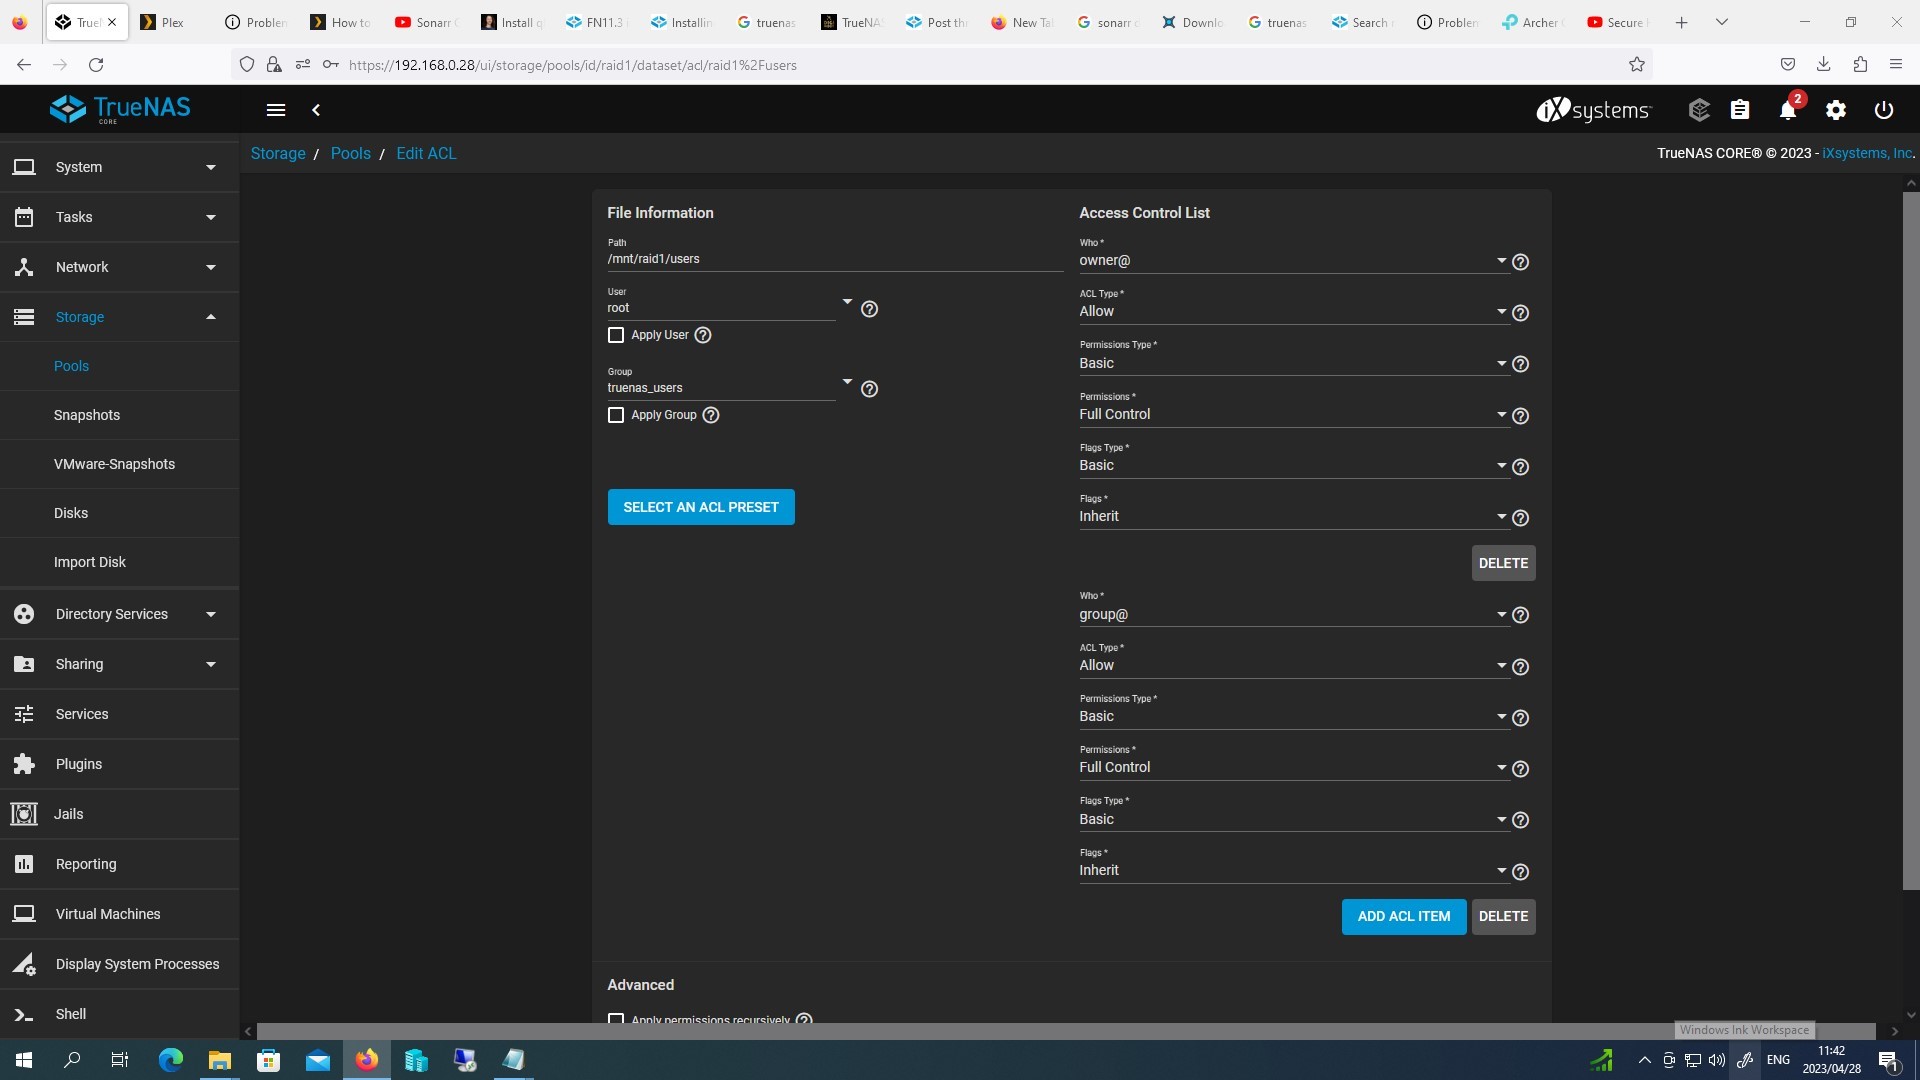
Task: Open Disks under Storage
Action: (x=119, y=513)
